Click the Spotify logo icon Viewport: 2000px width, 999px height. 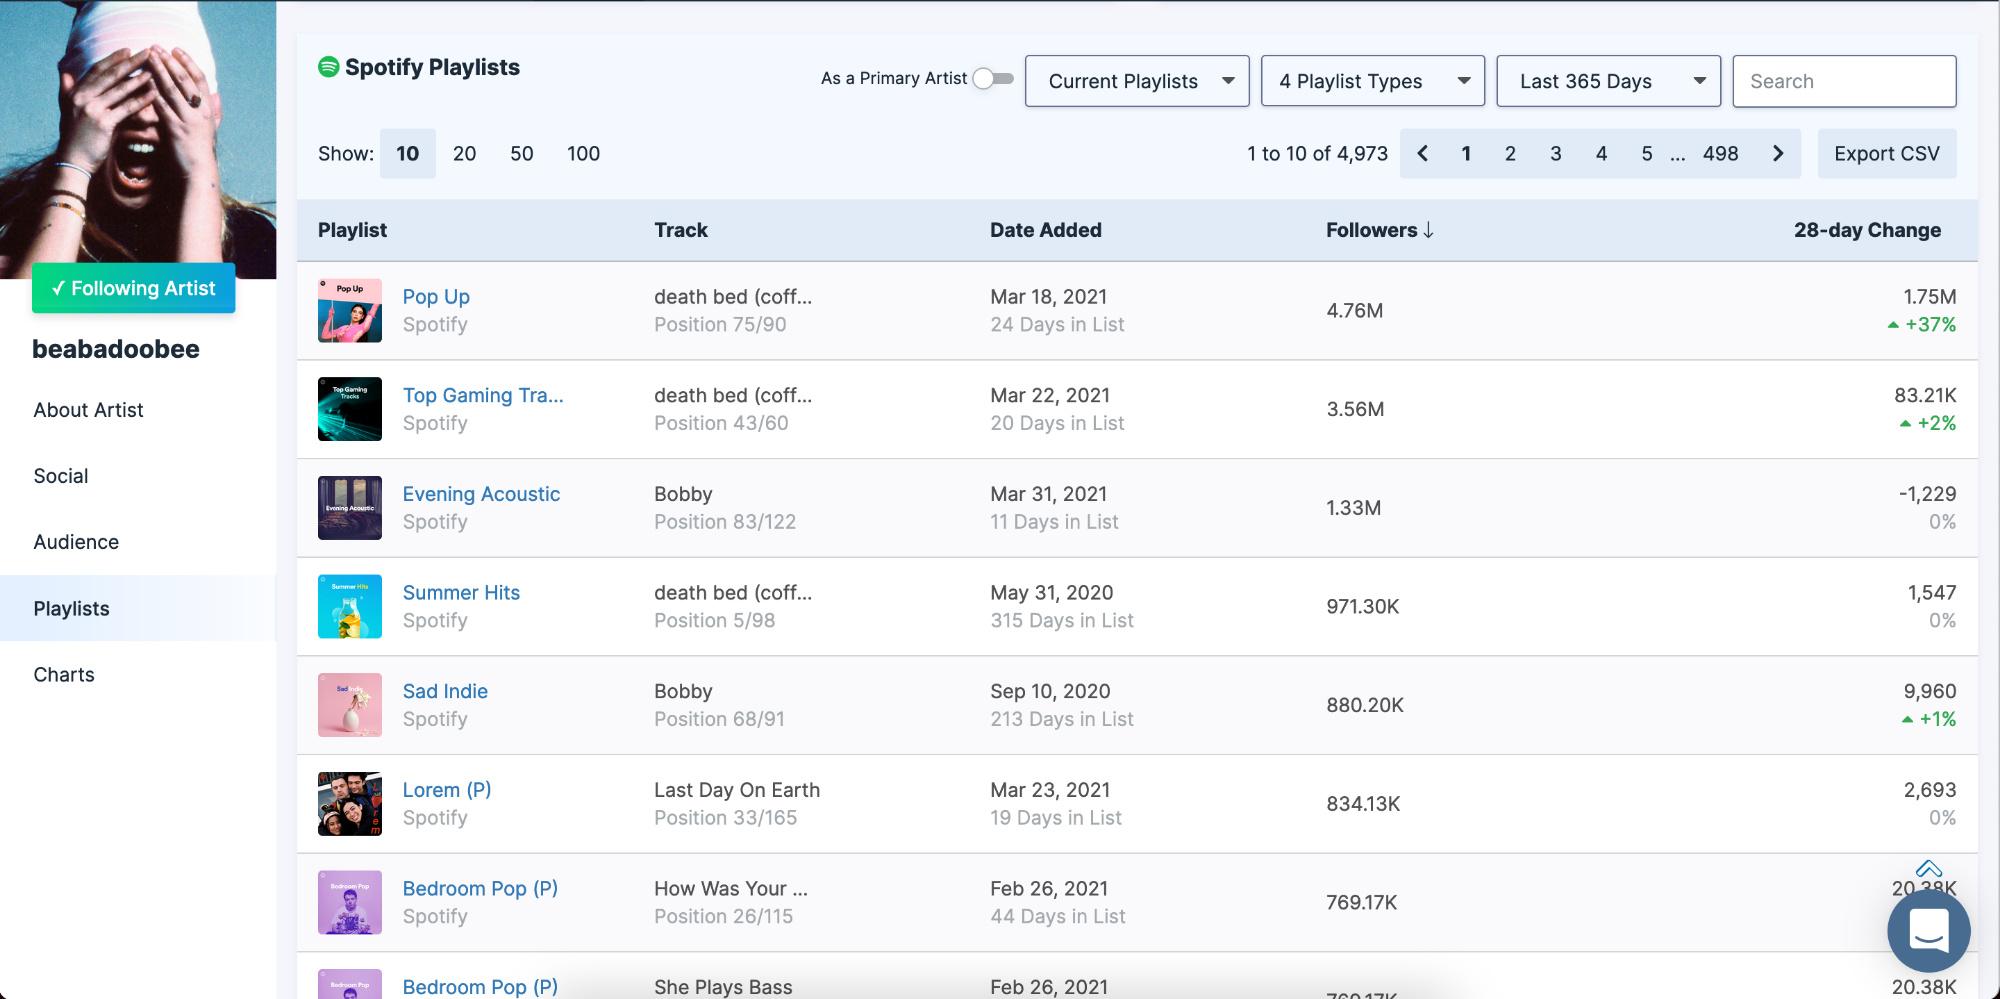[x=328, y=67]
